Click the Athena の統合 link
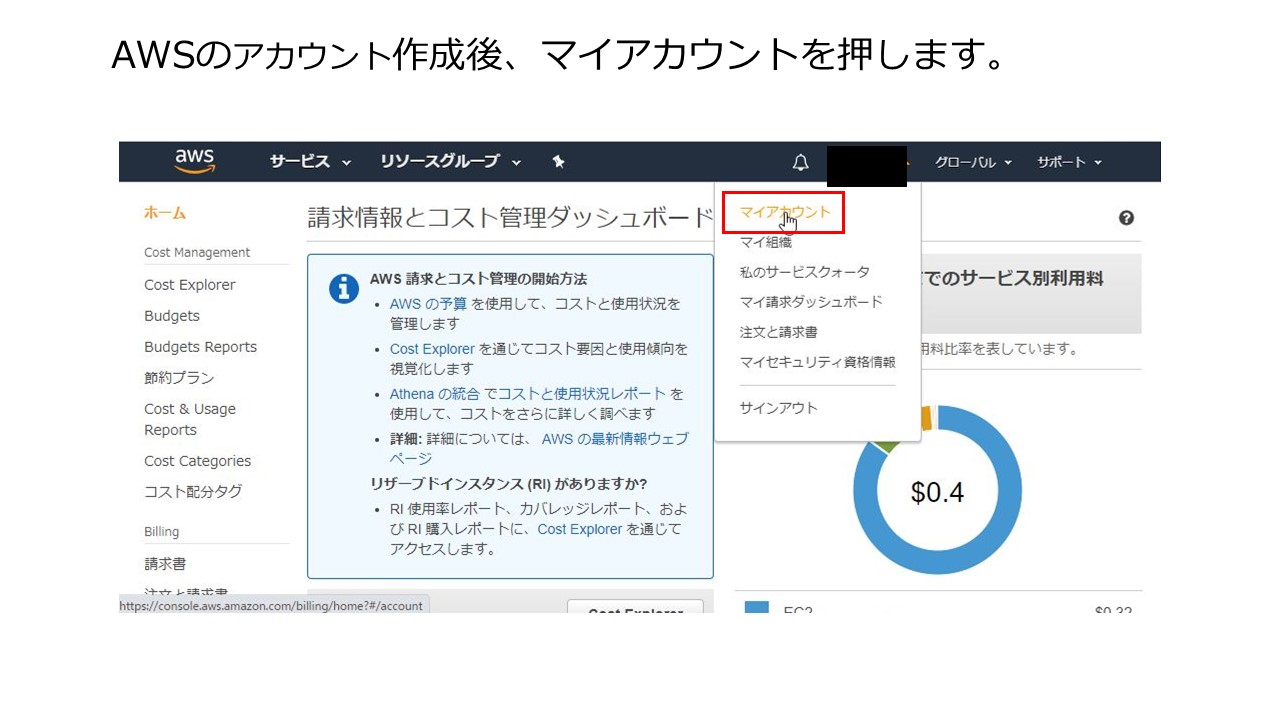This screenshot has width=1280, height=720. coord(434,394)
